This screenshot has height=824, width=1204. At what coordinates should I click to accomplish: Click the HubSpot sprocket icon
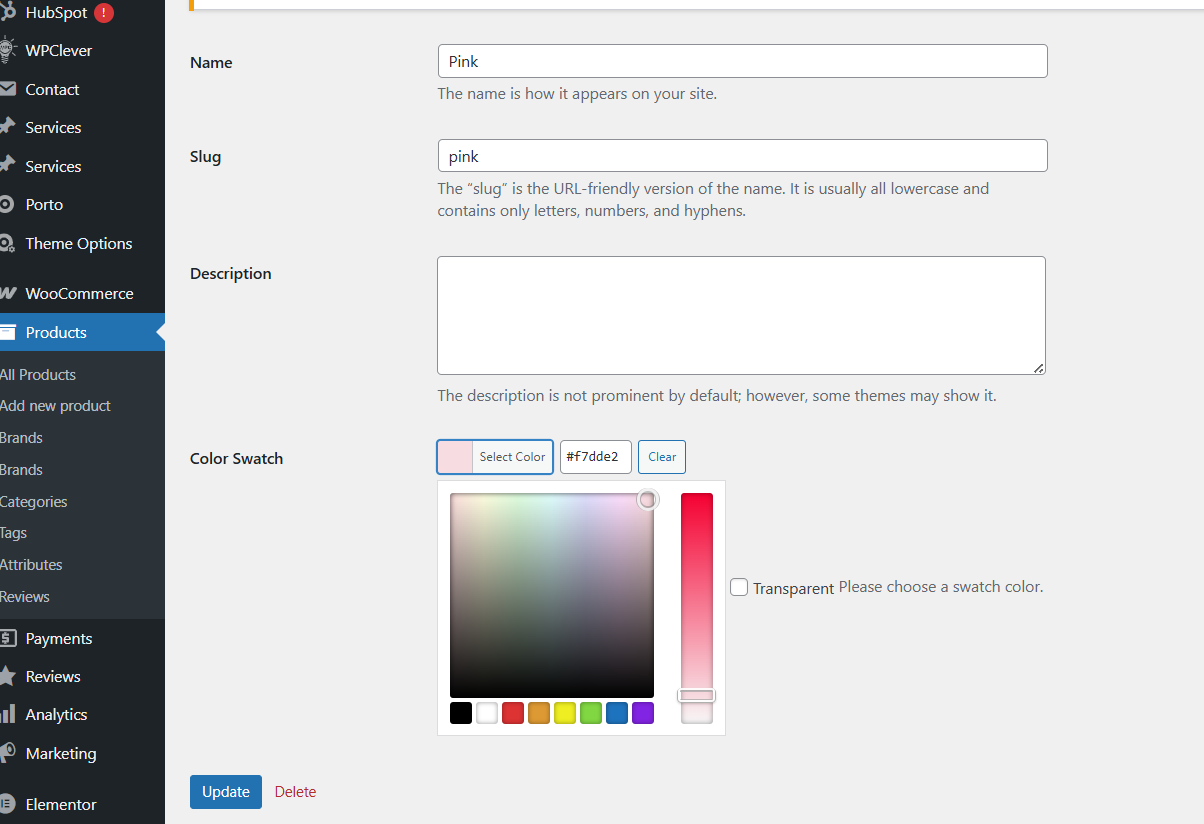tap(7, 13)
